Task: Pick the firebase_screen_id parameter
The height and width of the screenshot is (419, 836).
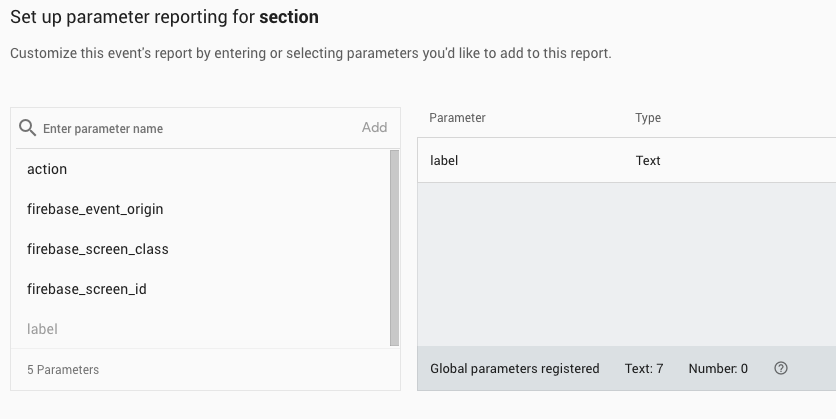Action: (87, 289)
